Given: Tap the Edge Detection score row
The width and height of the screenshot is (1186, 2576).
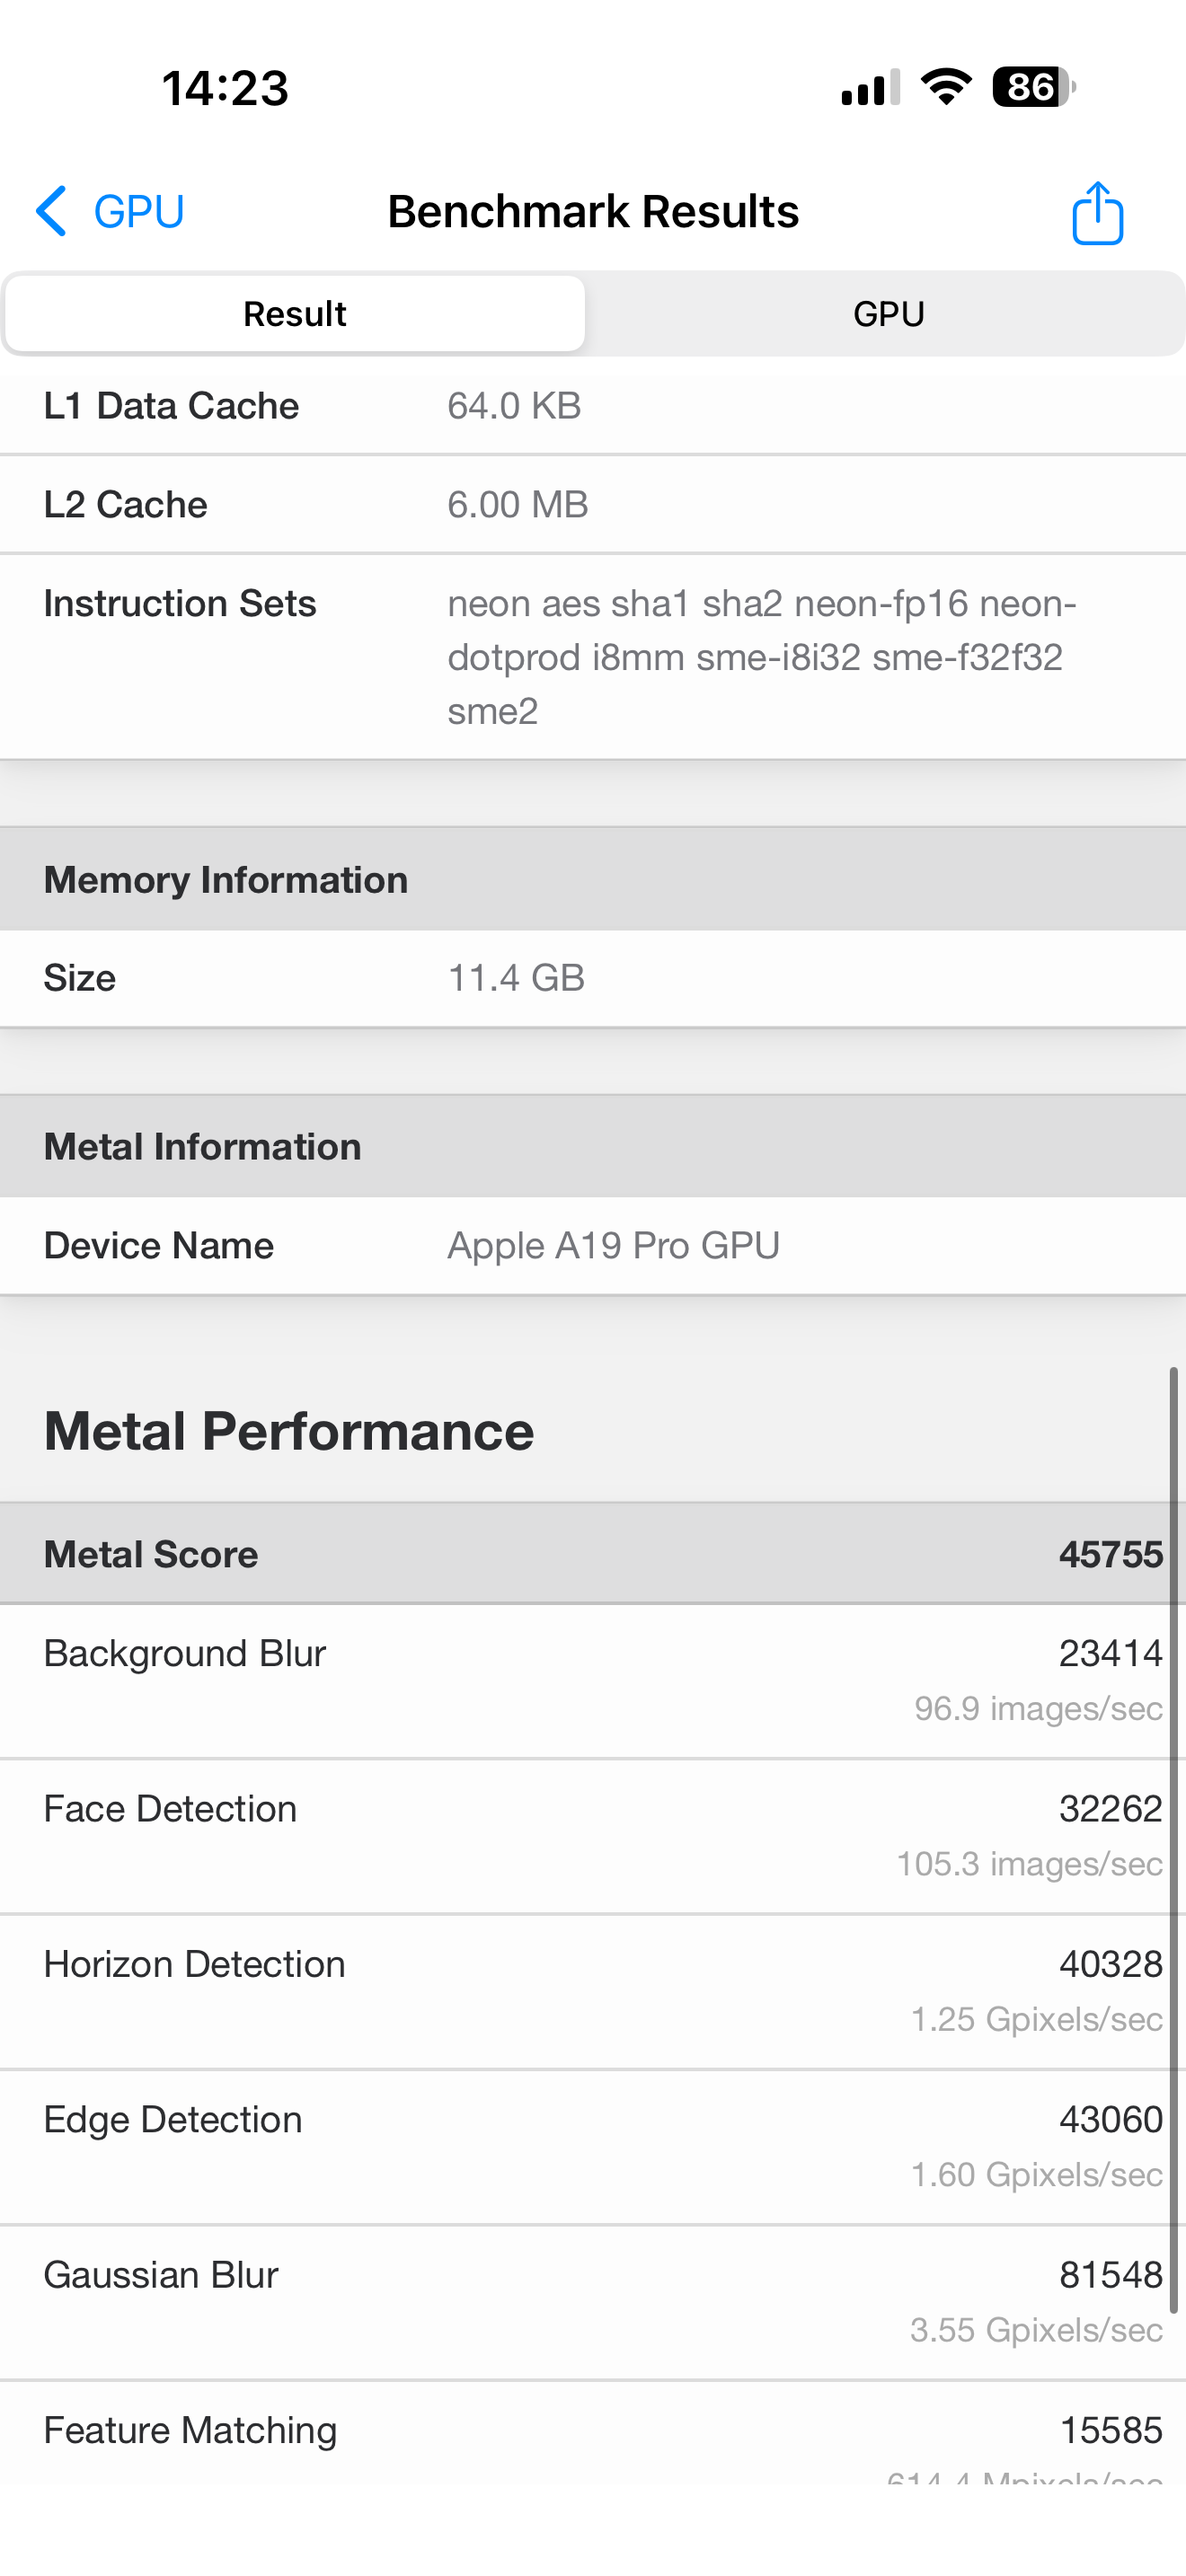Looking at the screenshot, I should [x=593, y=2146].
